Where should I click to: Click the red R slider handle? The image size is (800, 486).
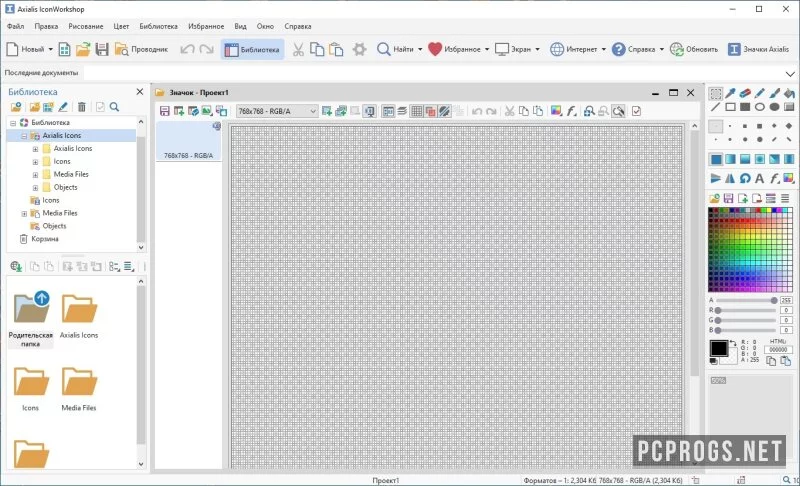[718, 310]
